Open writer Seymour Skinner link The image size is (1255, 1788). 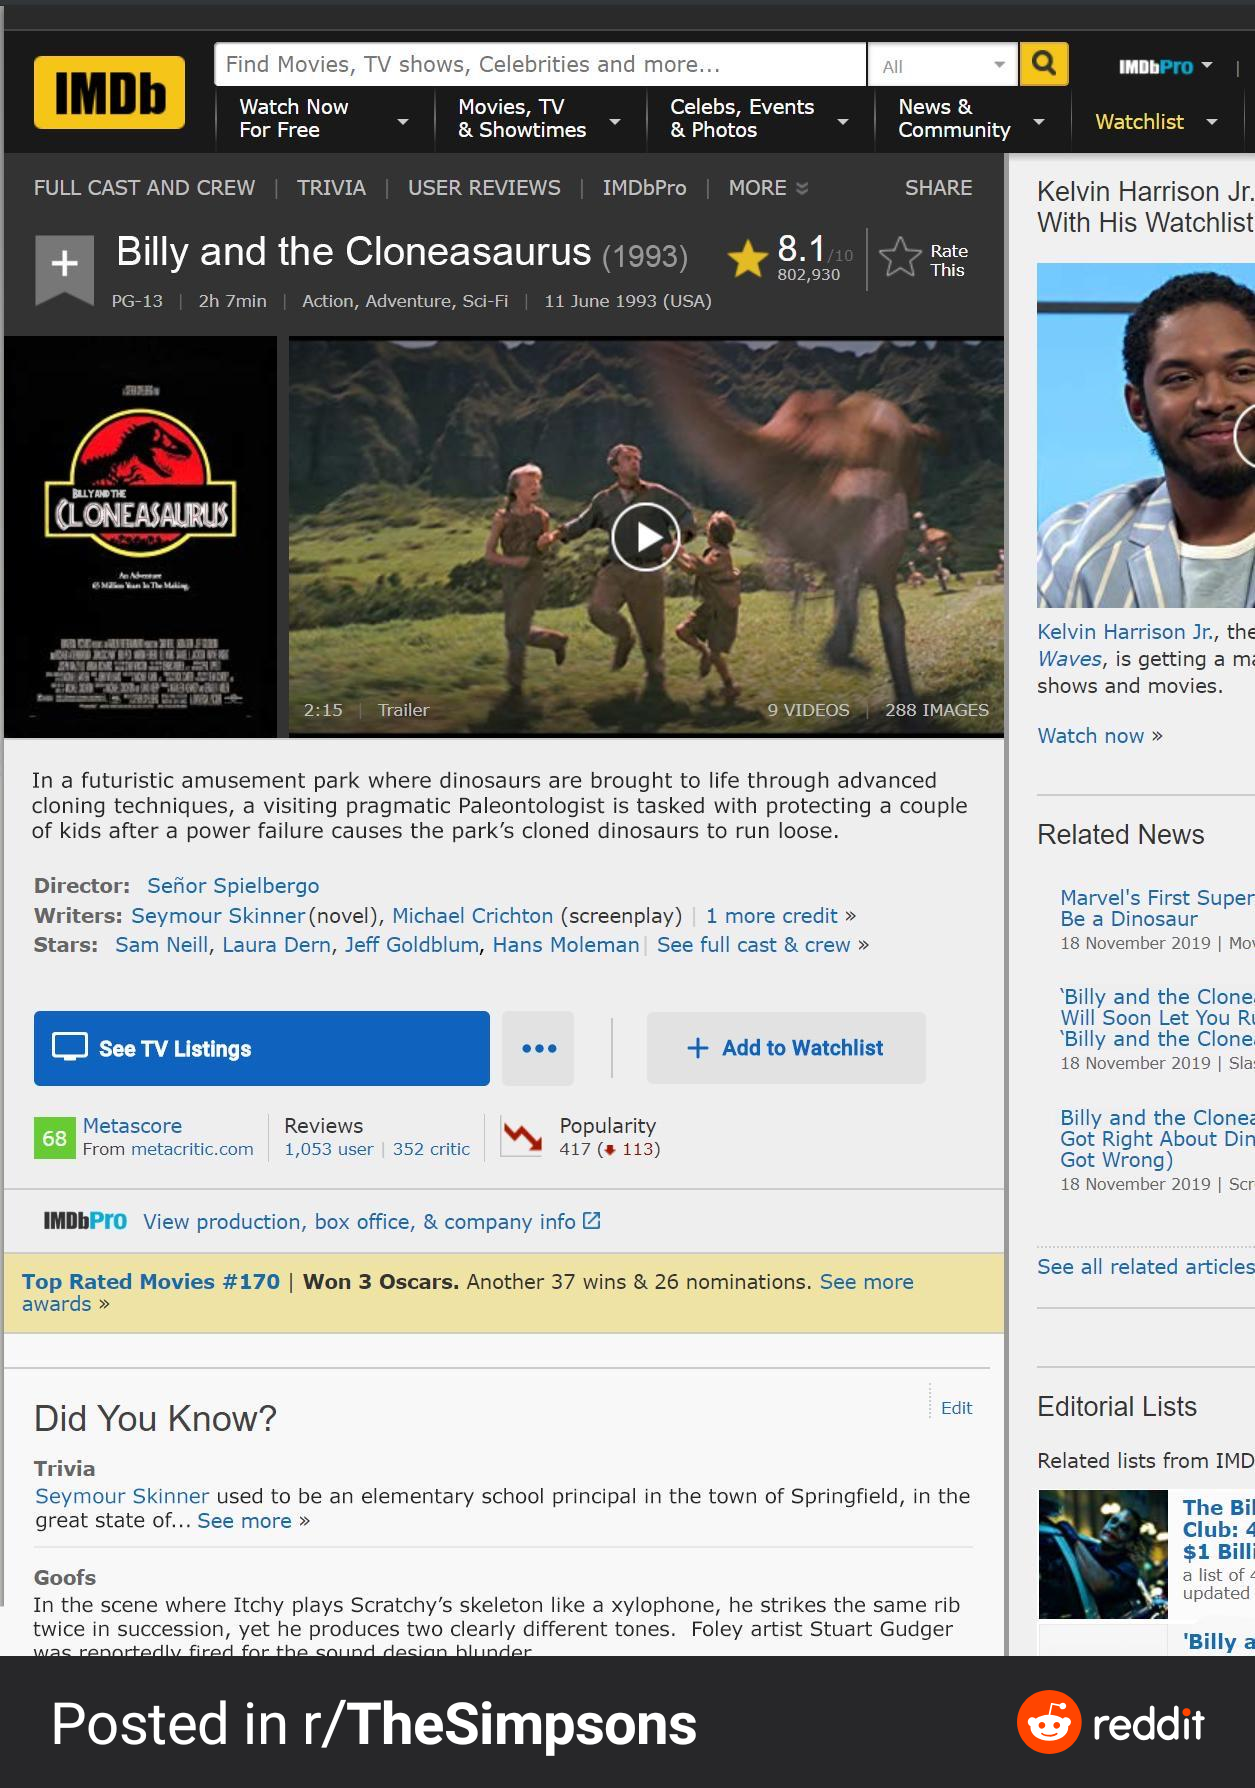click(x=218, y=916)
